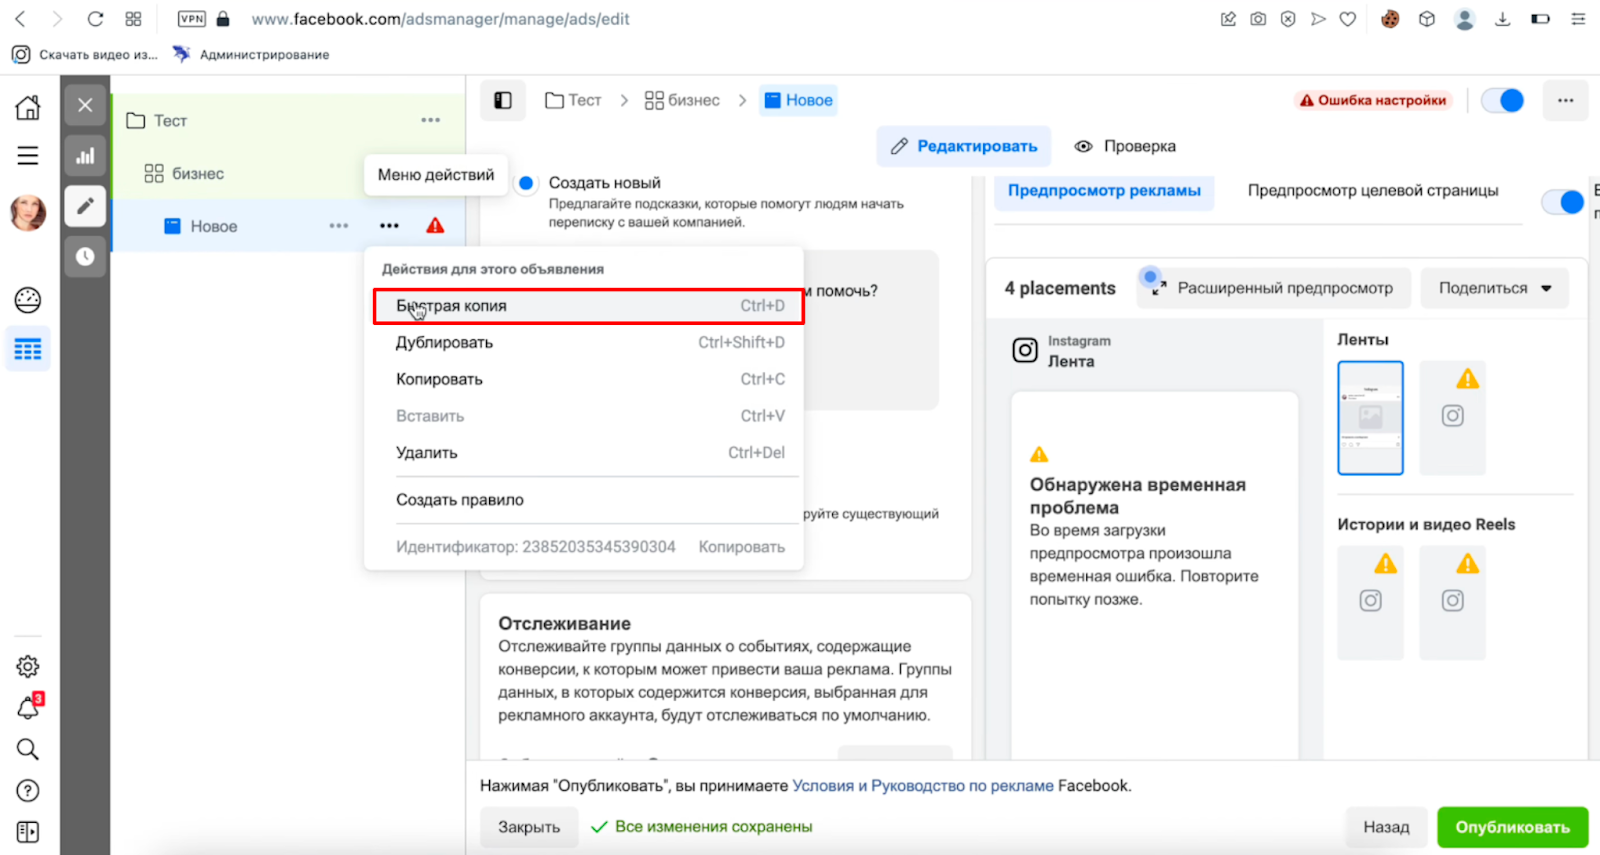Image resolution: width=1600 pixels, height=855 pixels.
Task: Click Новое breadcrumb chip
Action: (x=798, y=100)
